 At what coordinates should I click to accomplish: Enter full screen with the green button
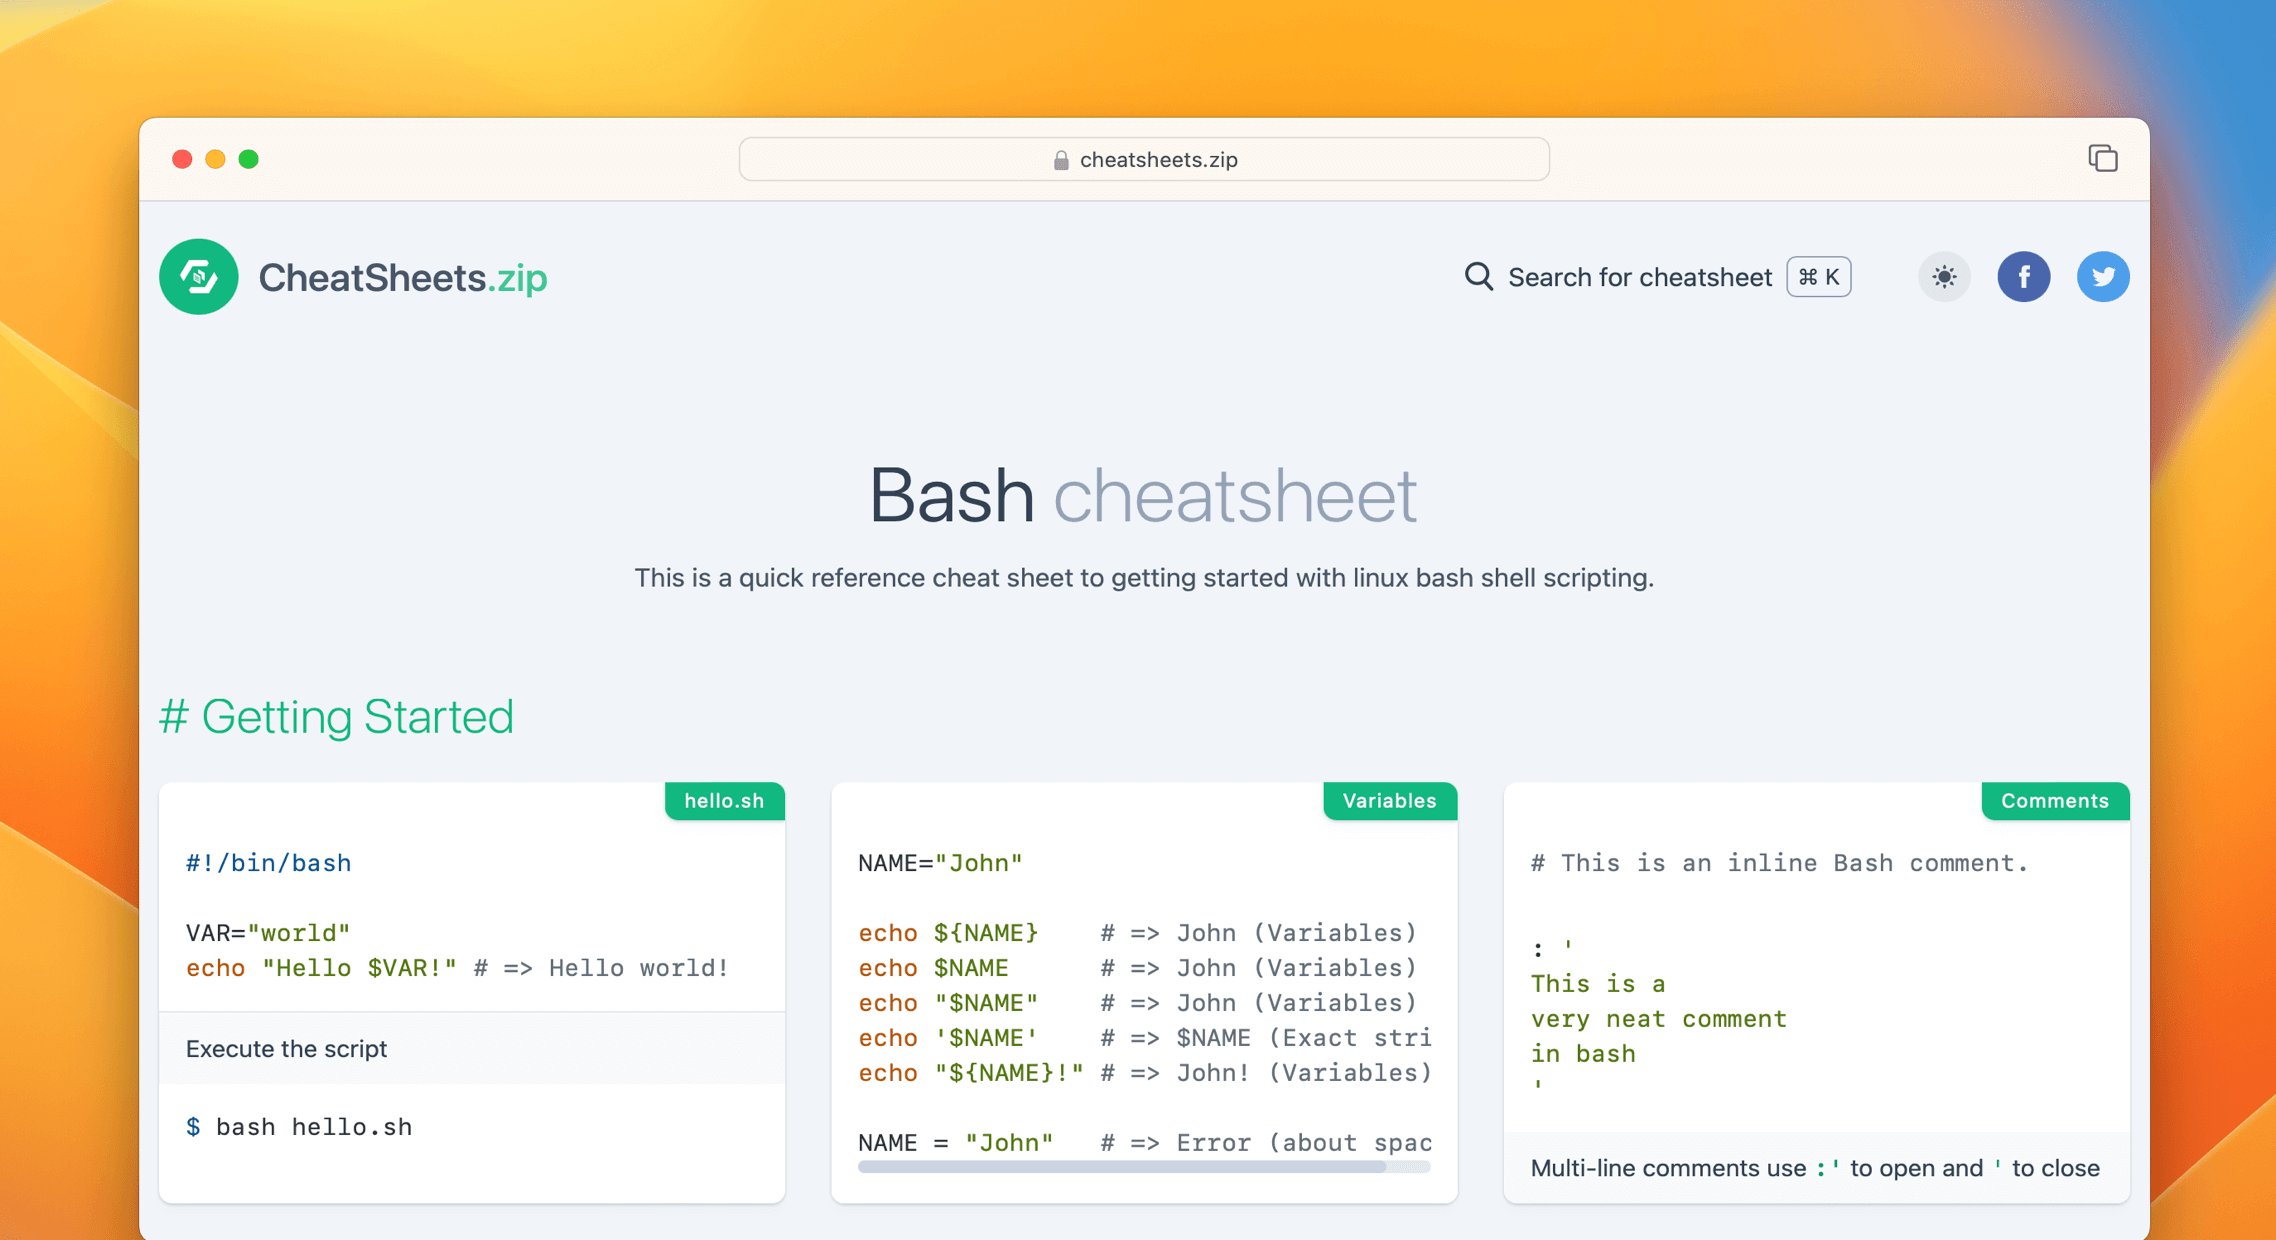(249, 159)
